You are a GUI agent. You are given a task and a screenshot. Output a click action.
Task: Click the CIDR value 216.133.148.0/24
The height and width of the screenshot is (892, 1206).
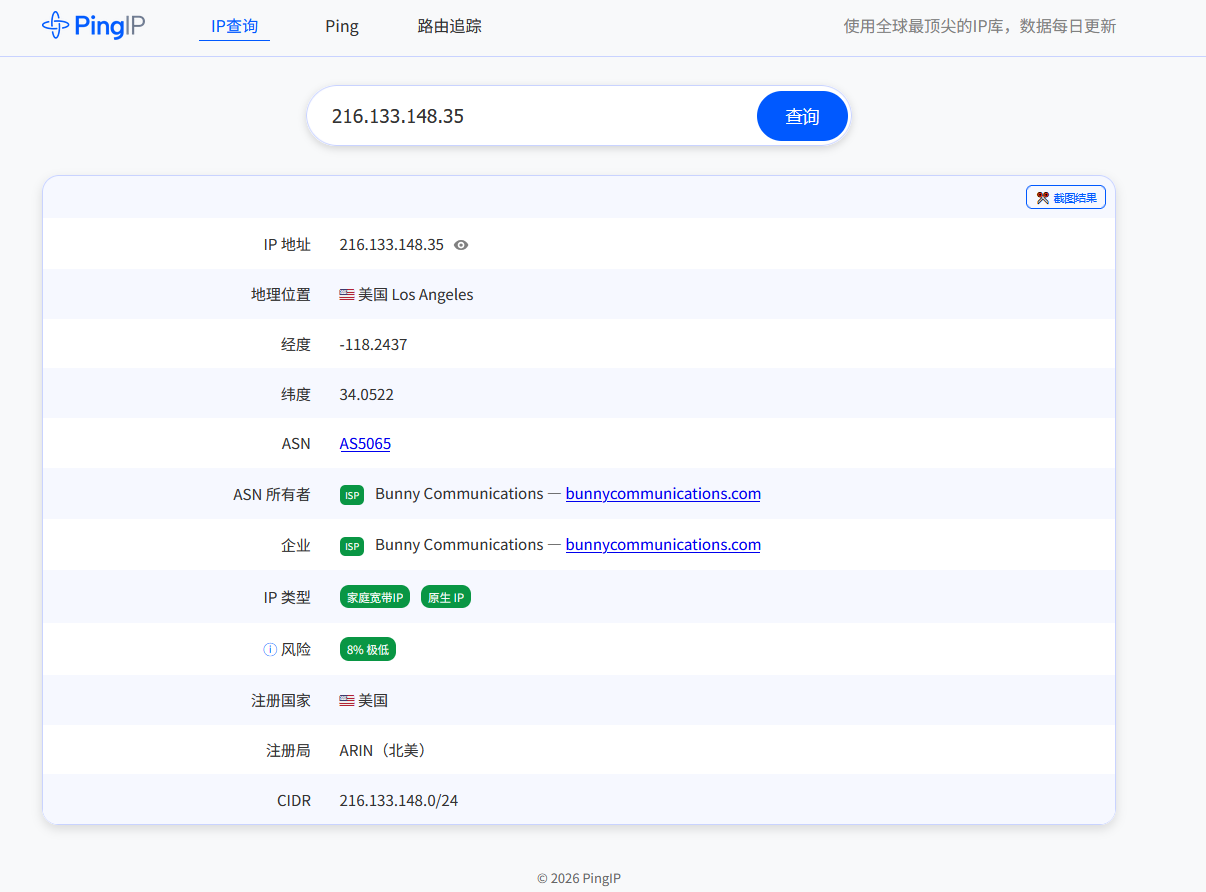pyautogui.click(x=399, y=801)
